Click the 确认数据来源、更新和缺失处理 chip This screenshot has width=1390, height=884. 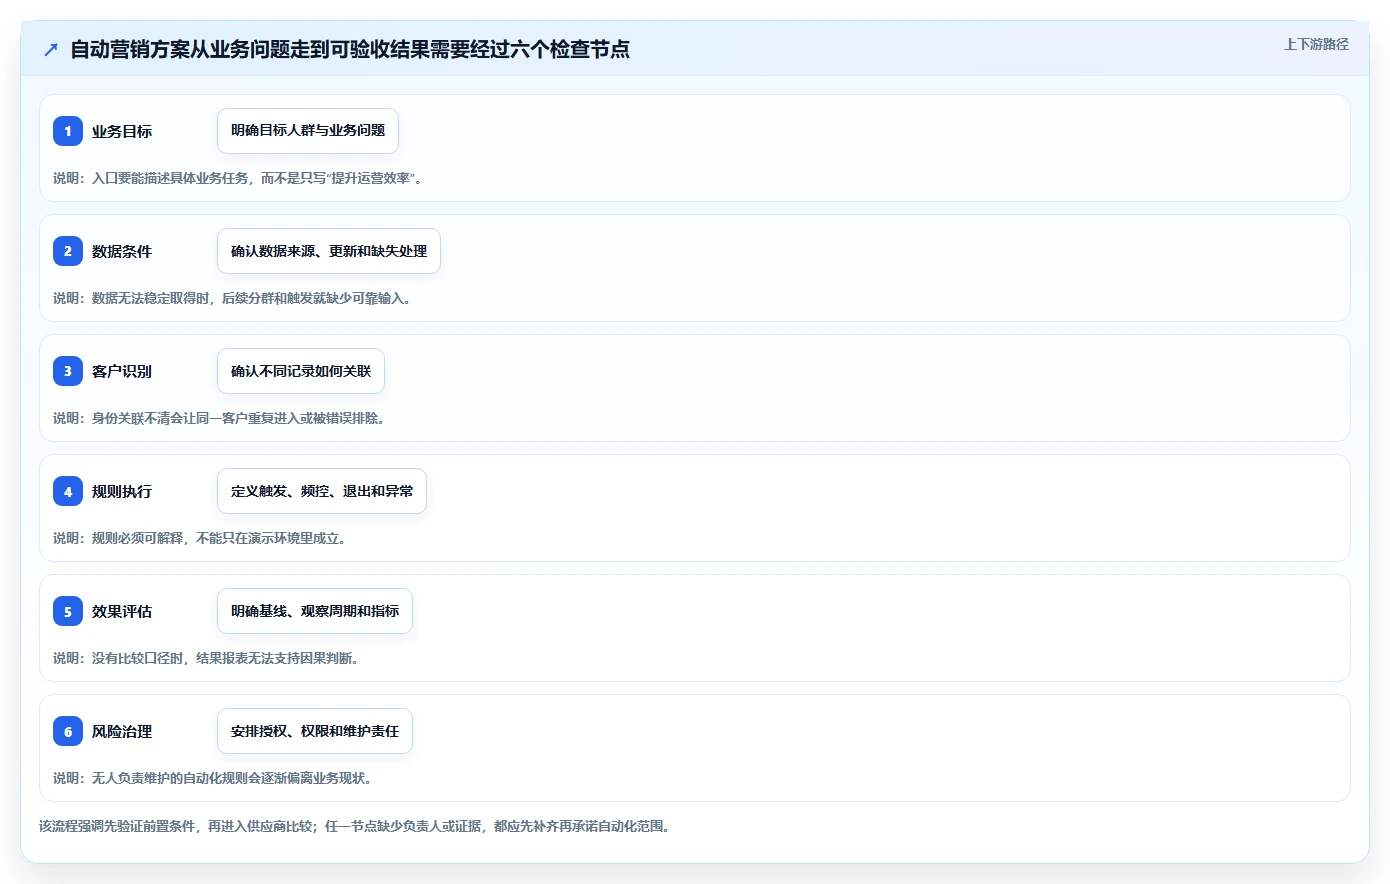329,251
